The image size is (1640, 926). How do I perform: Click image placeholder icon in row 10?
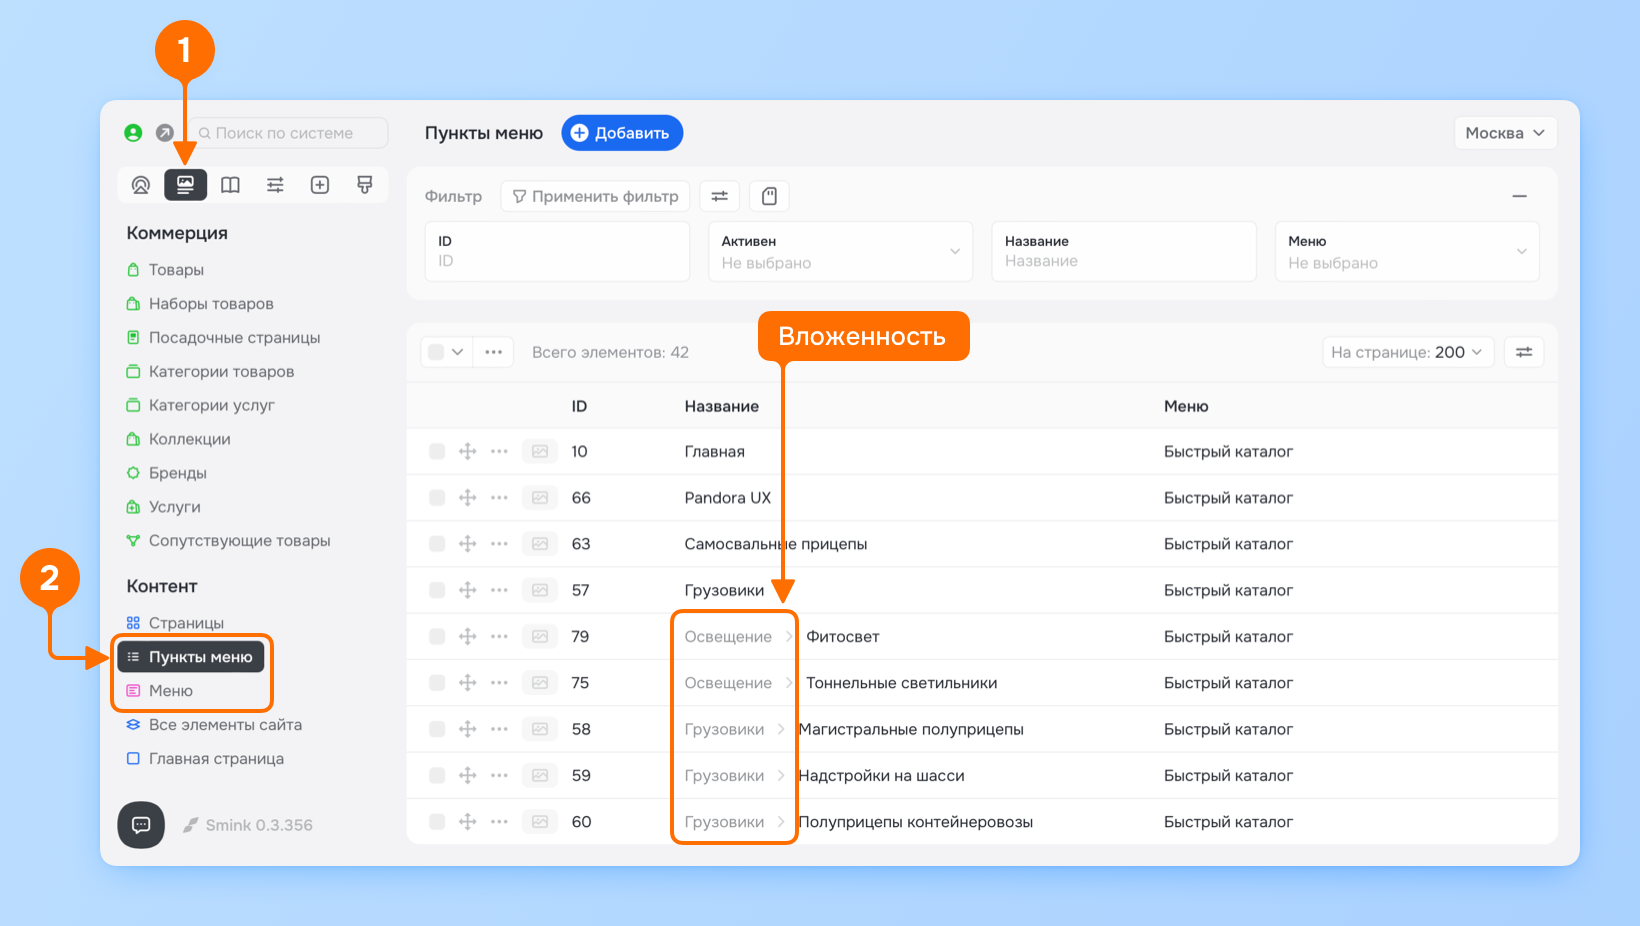pyautogui.click(x=540, y=451)
